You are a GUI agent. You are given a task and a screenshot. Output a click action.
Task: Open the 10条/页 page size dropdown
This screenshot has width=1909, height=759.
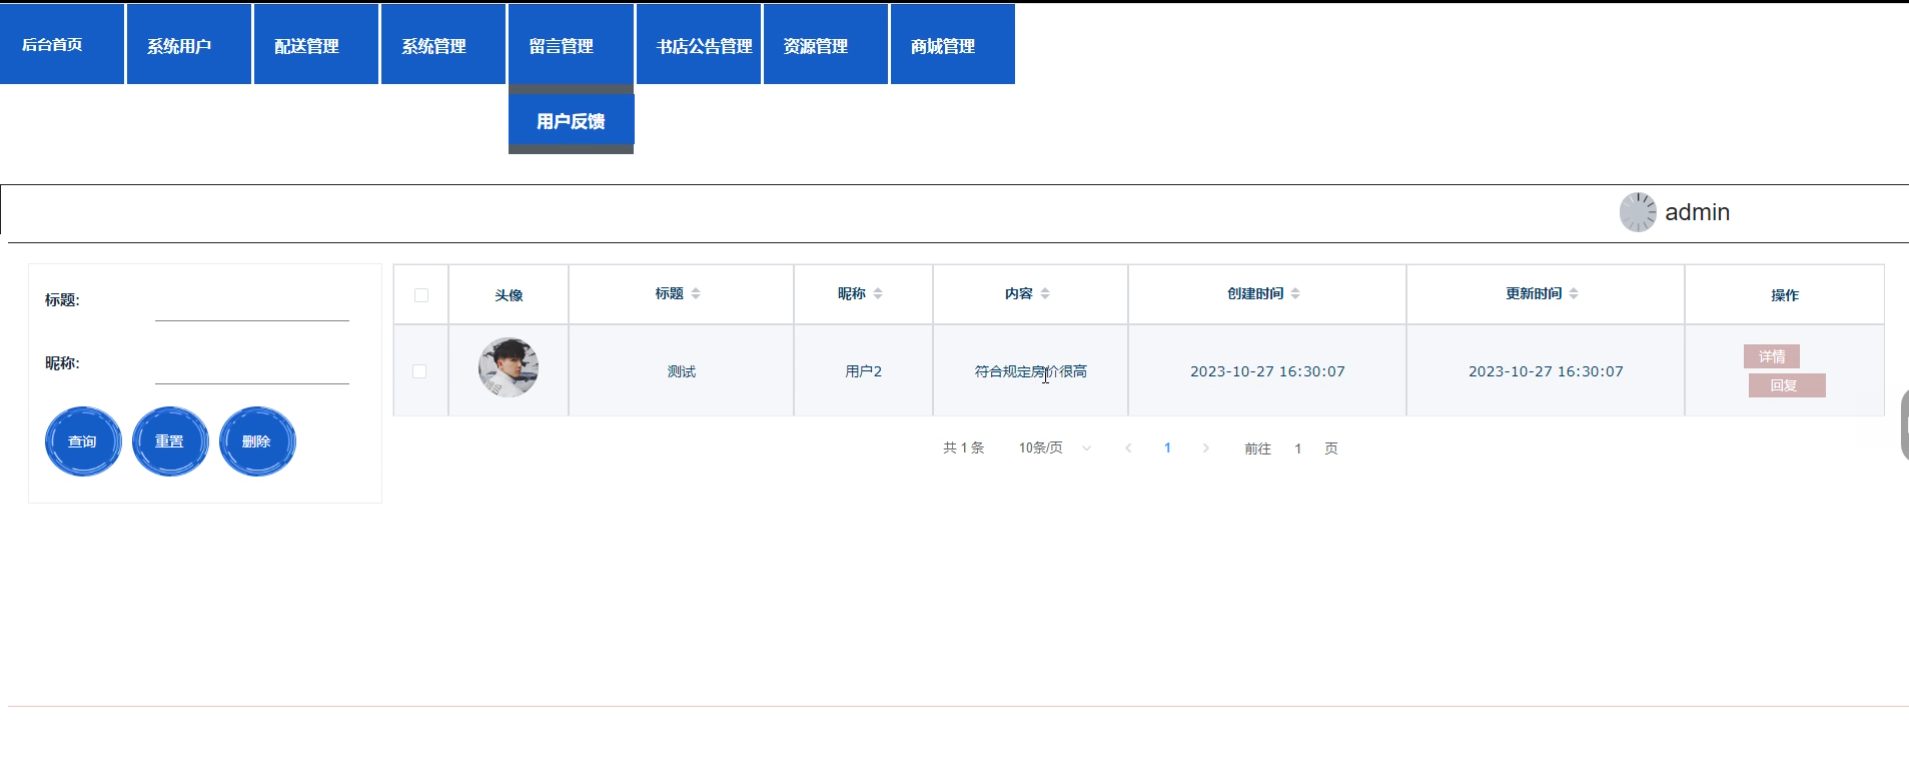(1055, 448)
